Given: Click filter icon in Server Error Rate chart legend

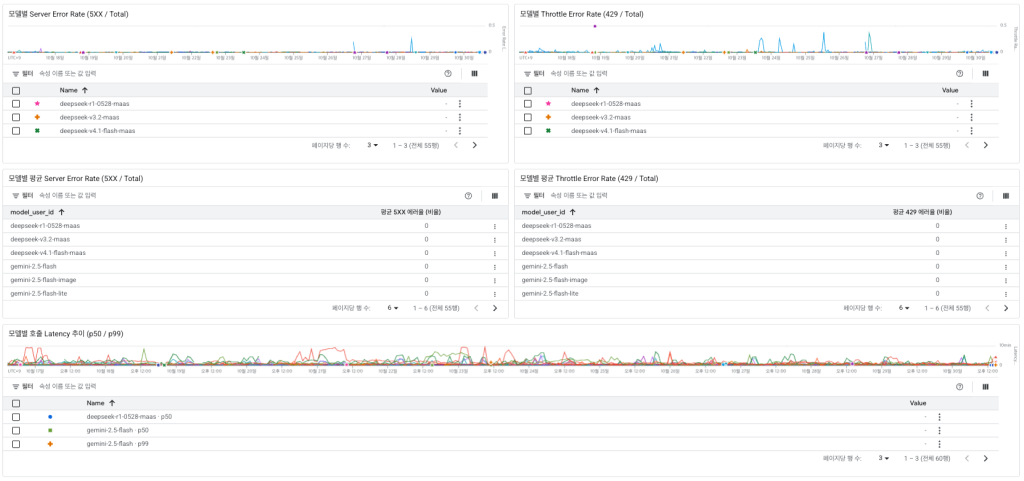Looking at the screenshot, I should [x=16, y=74].
